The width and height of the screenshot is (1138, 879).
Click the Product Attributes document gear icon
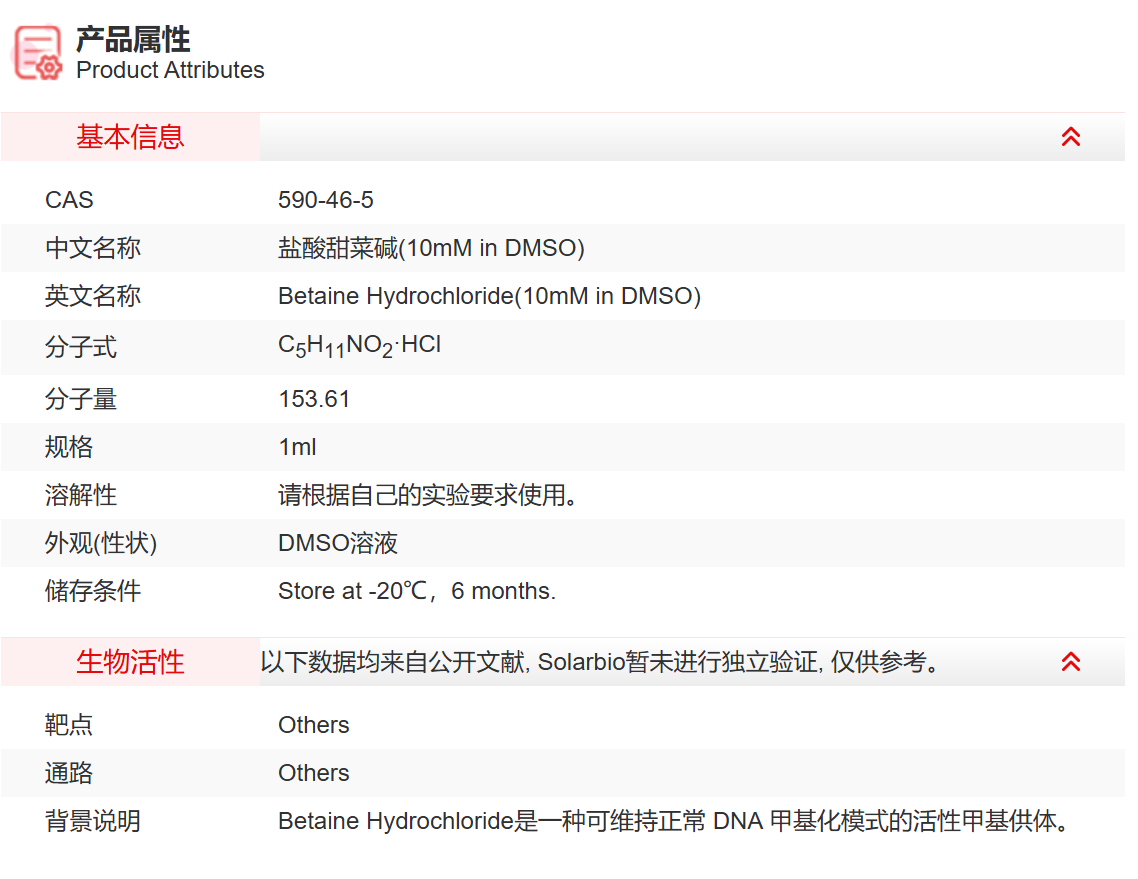point(38,52)
